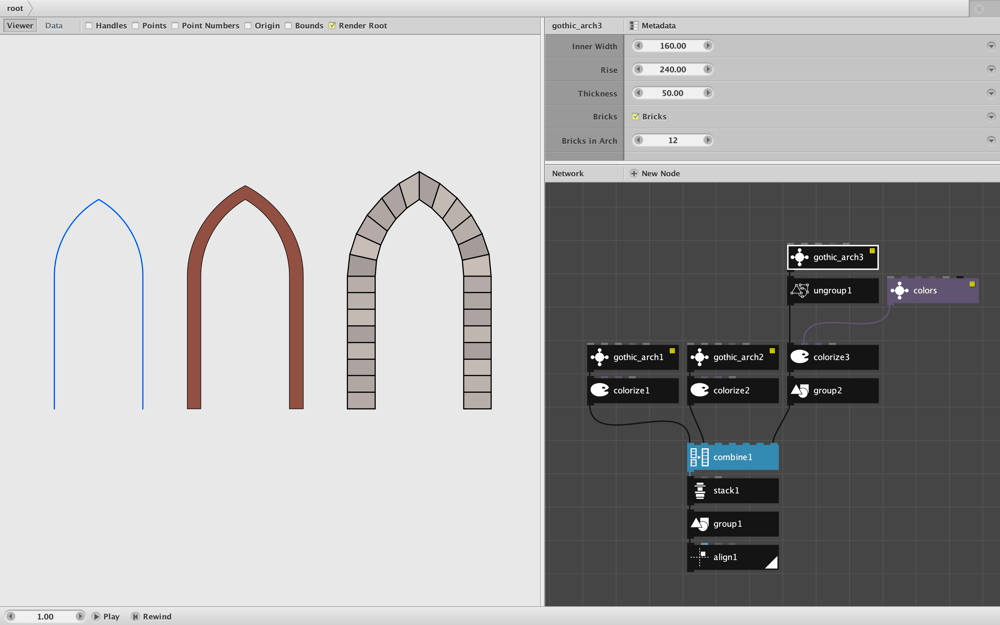Step the frame number forward
Viewport: 1000px width, 625px height.
(80, 617)
